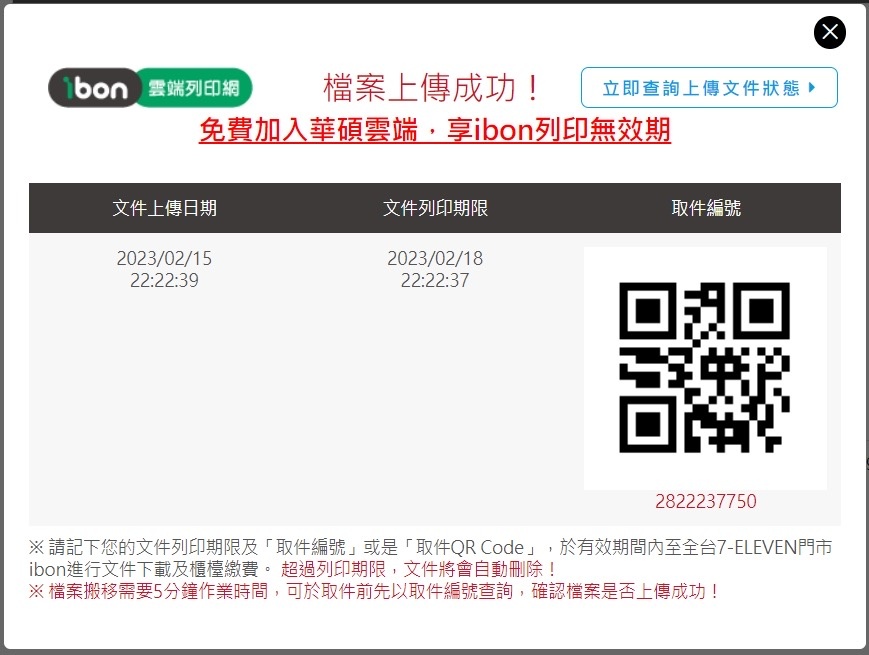Click the green 雲端列印網 badge
This screenshot has height=655, width=869.
click(x=194, y=88)
